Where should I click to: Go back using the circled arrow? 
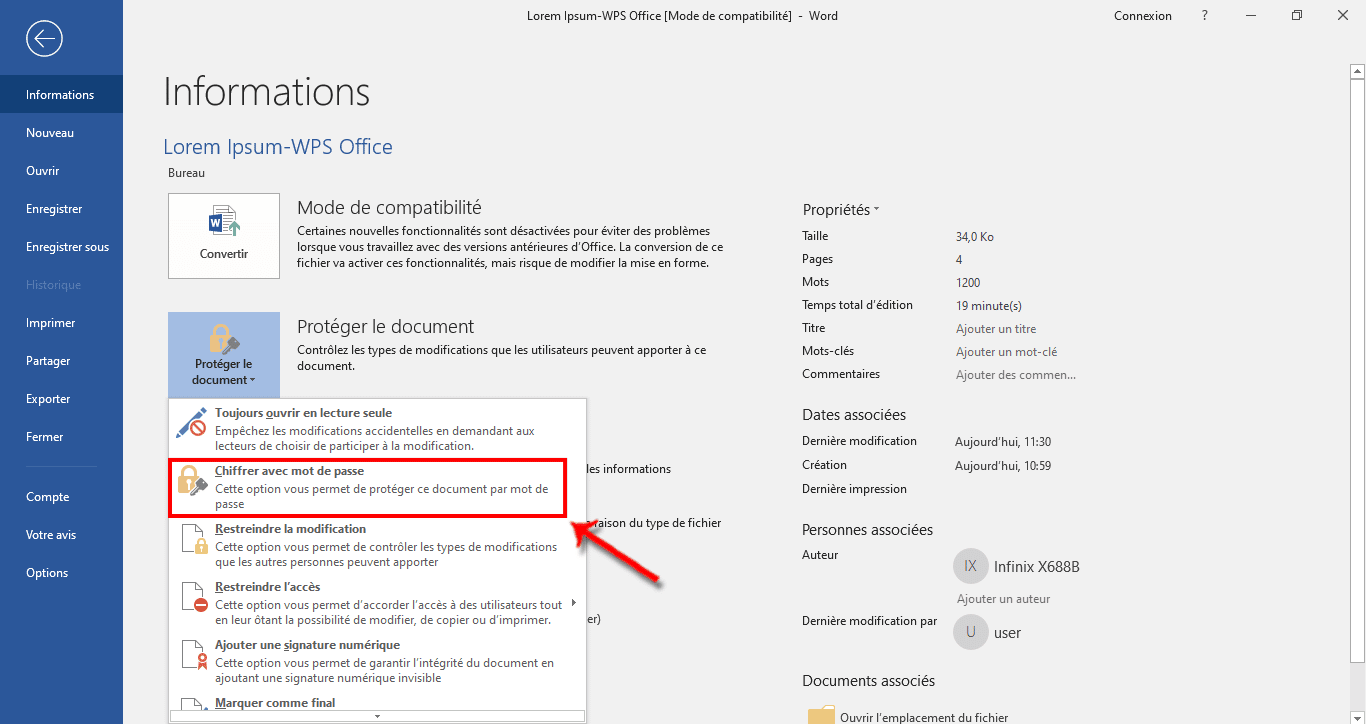(x=45, y=39)
